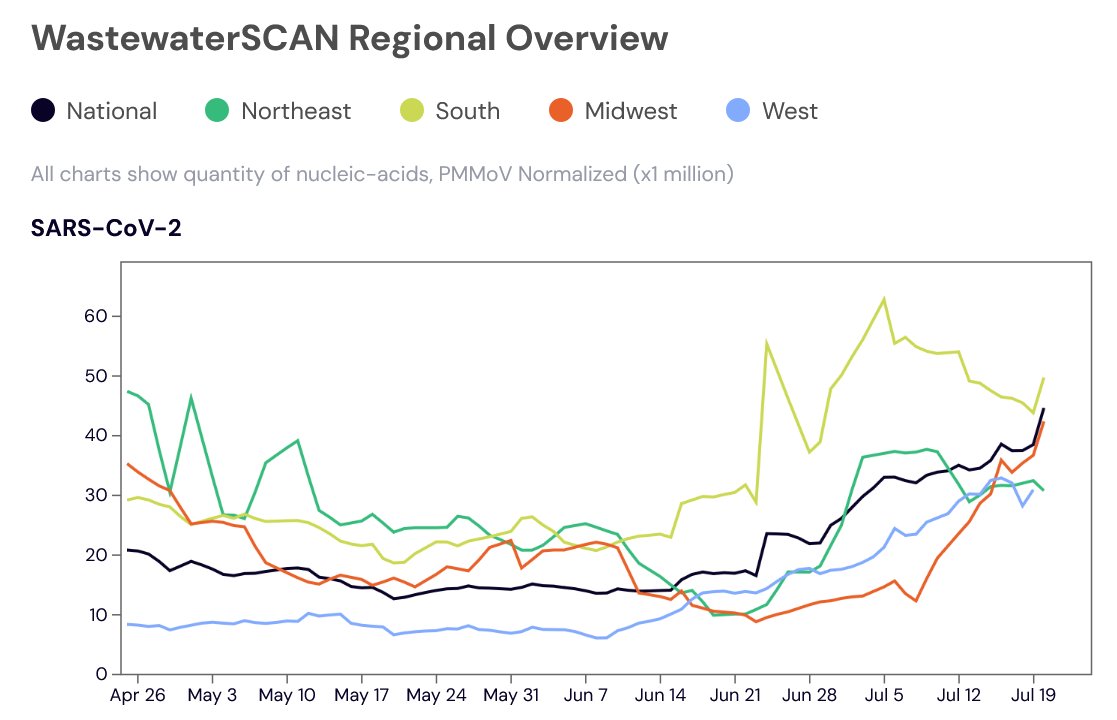
Task: Toggle the Northeast series label
Action: [296, 111]
